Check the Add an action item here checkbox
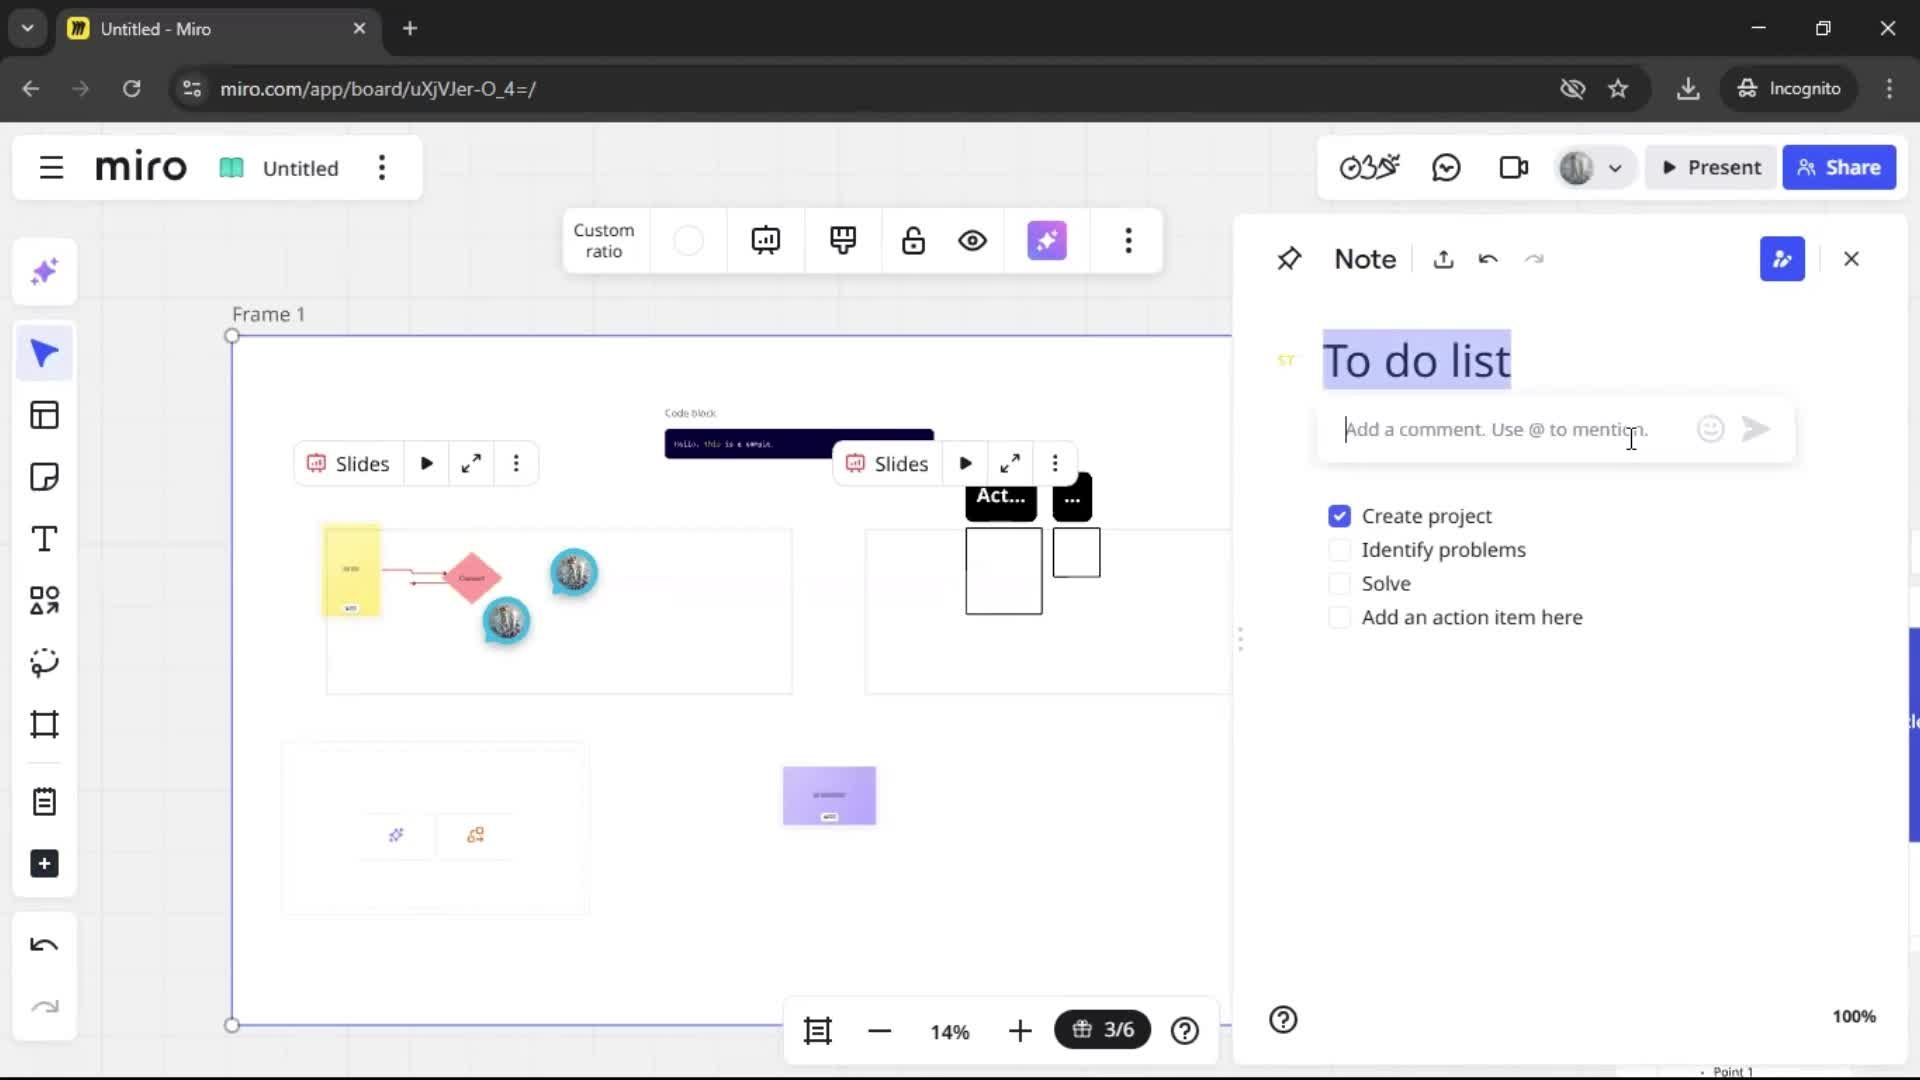 pyautogui.click(x=1339, y=618)
